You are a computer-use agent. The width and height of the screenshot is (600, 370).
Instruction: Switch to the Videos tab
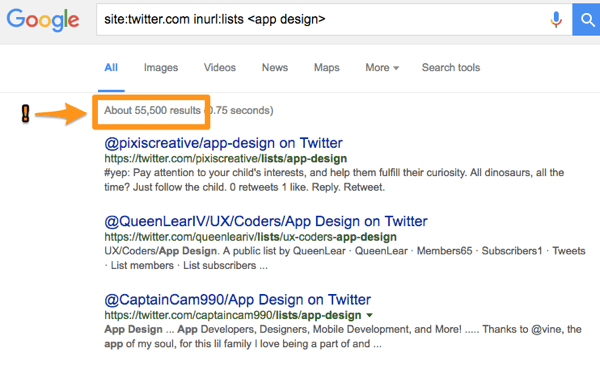click(220, 68)
